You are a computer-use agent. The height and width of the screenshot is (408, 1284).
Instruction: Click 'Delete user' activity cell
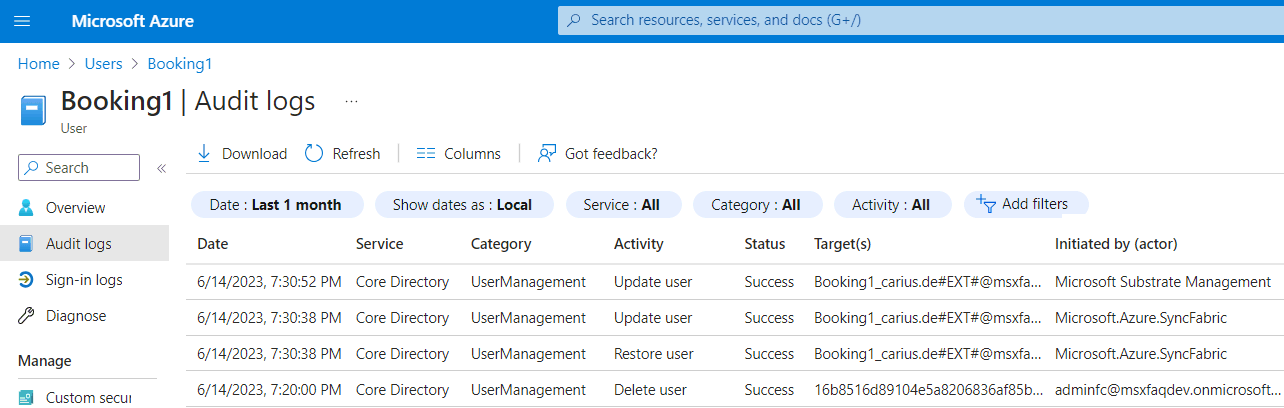pos(650,389)
